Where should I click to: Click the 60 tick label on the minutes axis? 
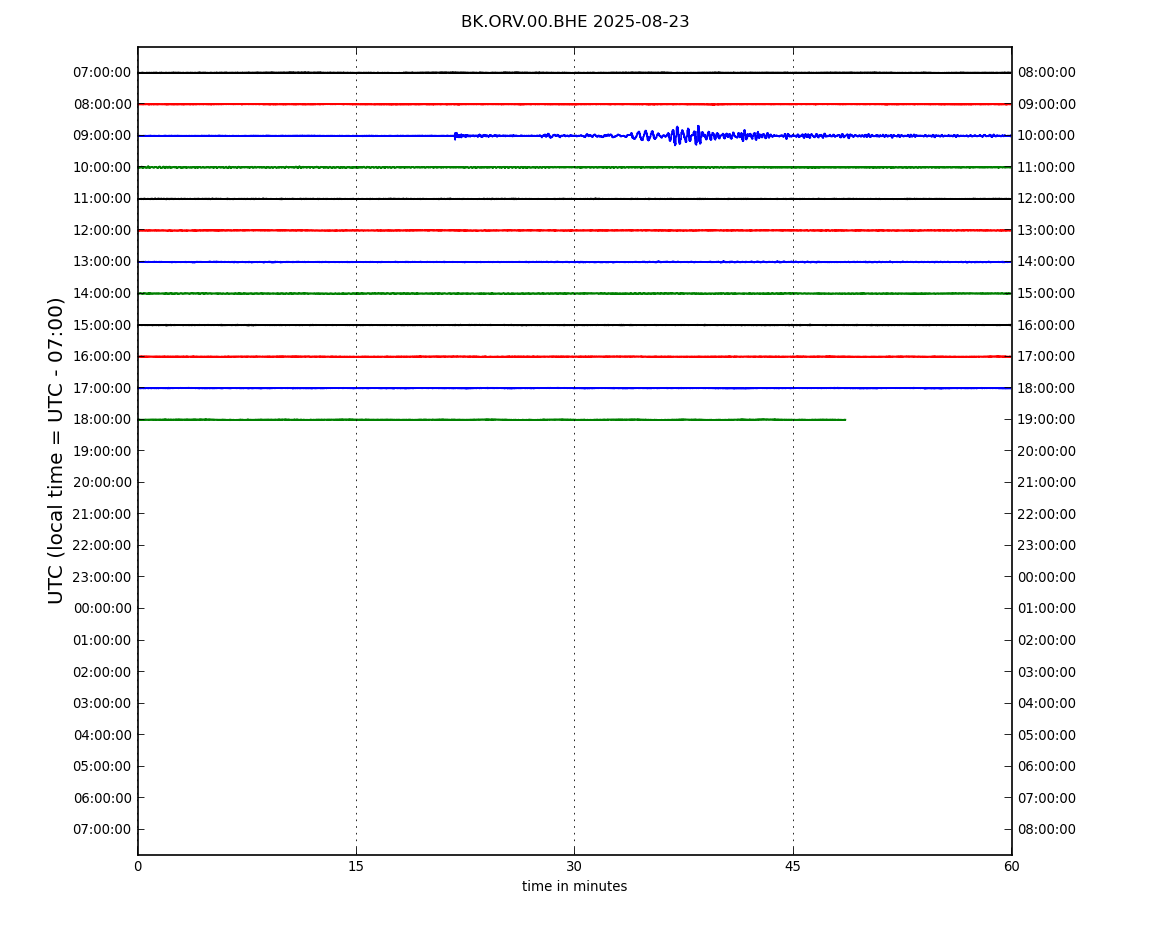tap(1011, 866)
